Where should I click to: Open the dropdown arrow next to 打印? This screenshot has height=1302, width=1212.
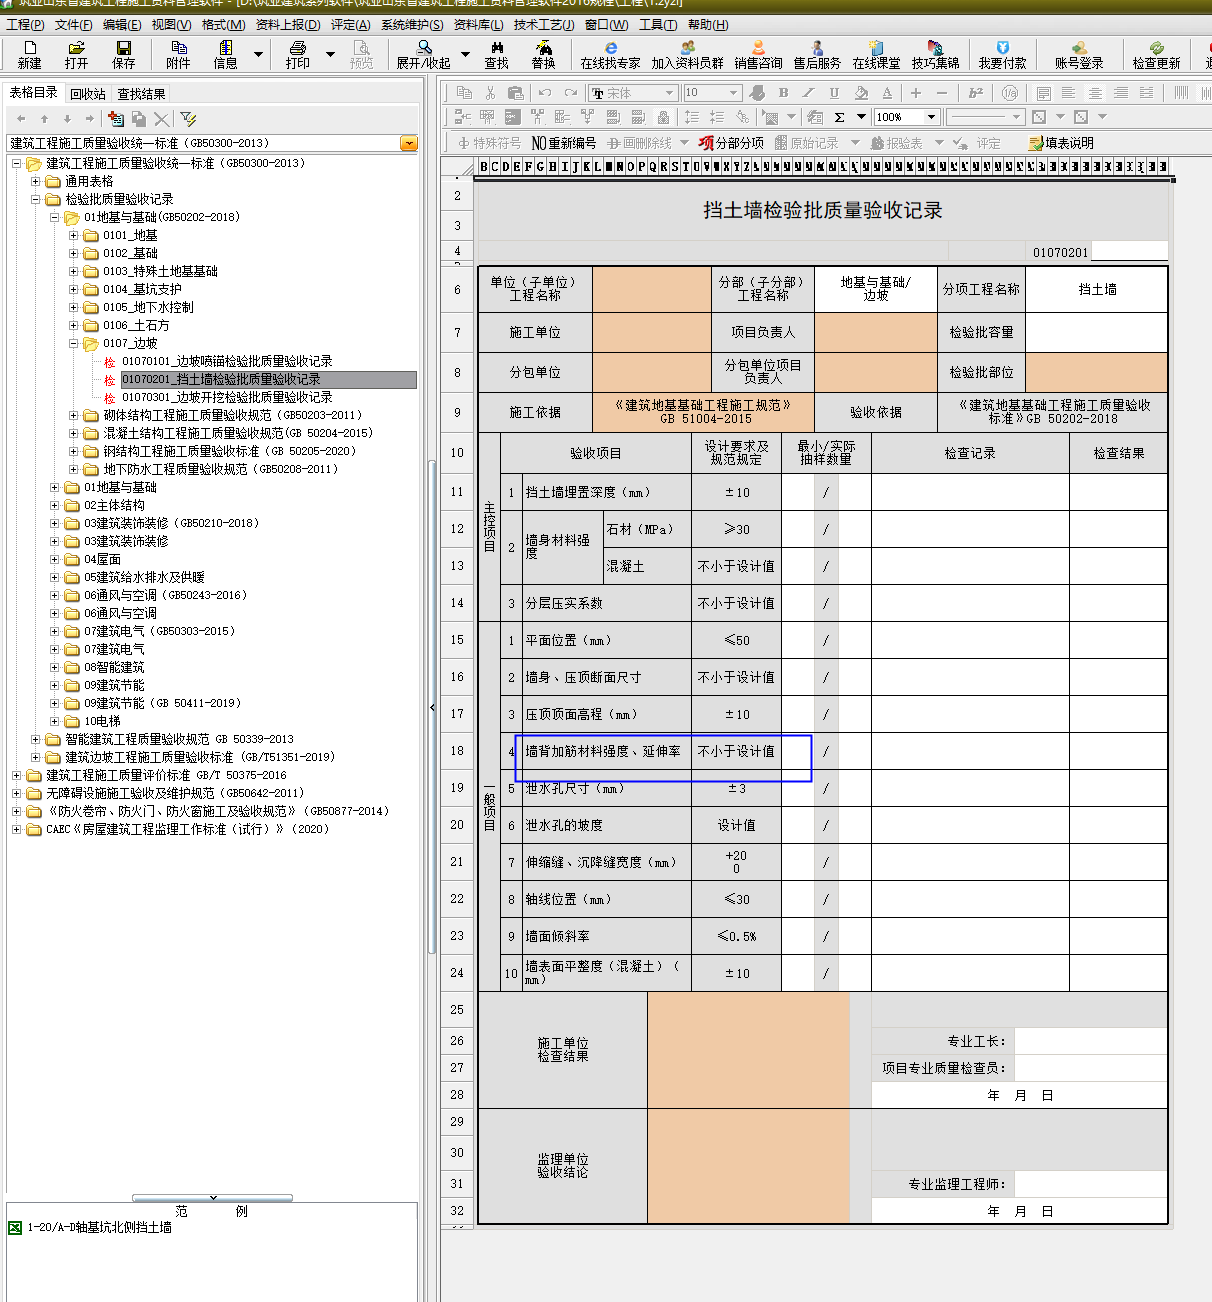click(x=330, y=55)
